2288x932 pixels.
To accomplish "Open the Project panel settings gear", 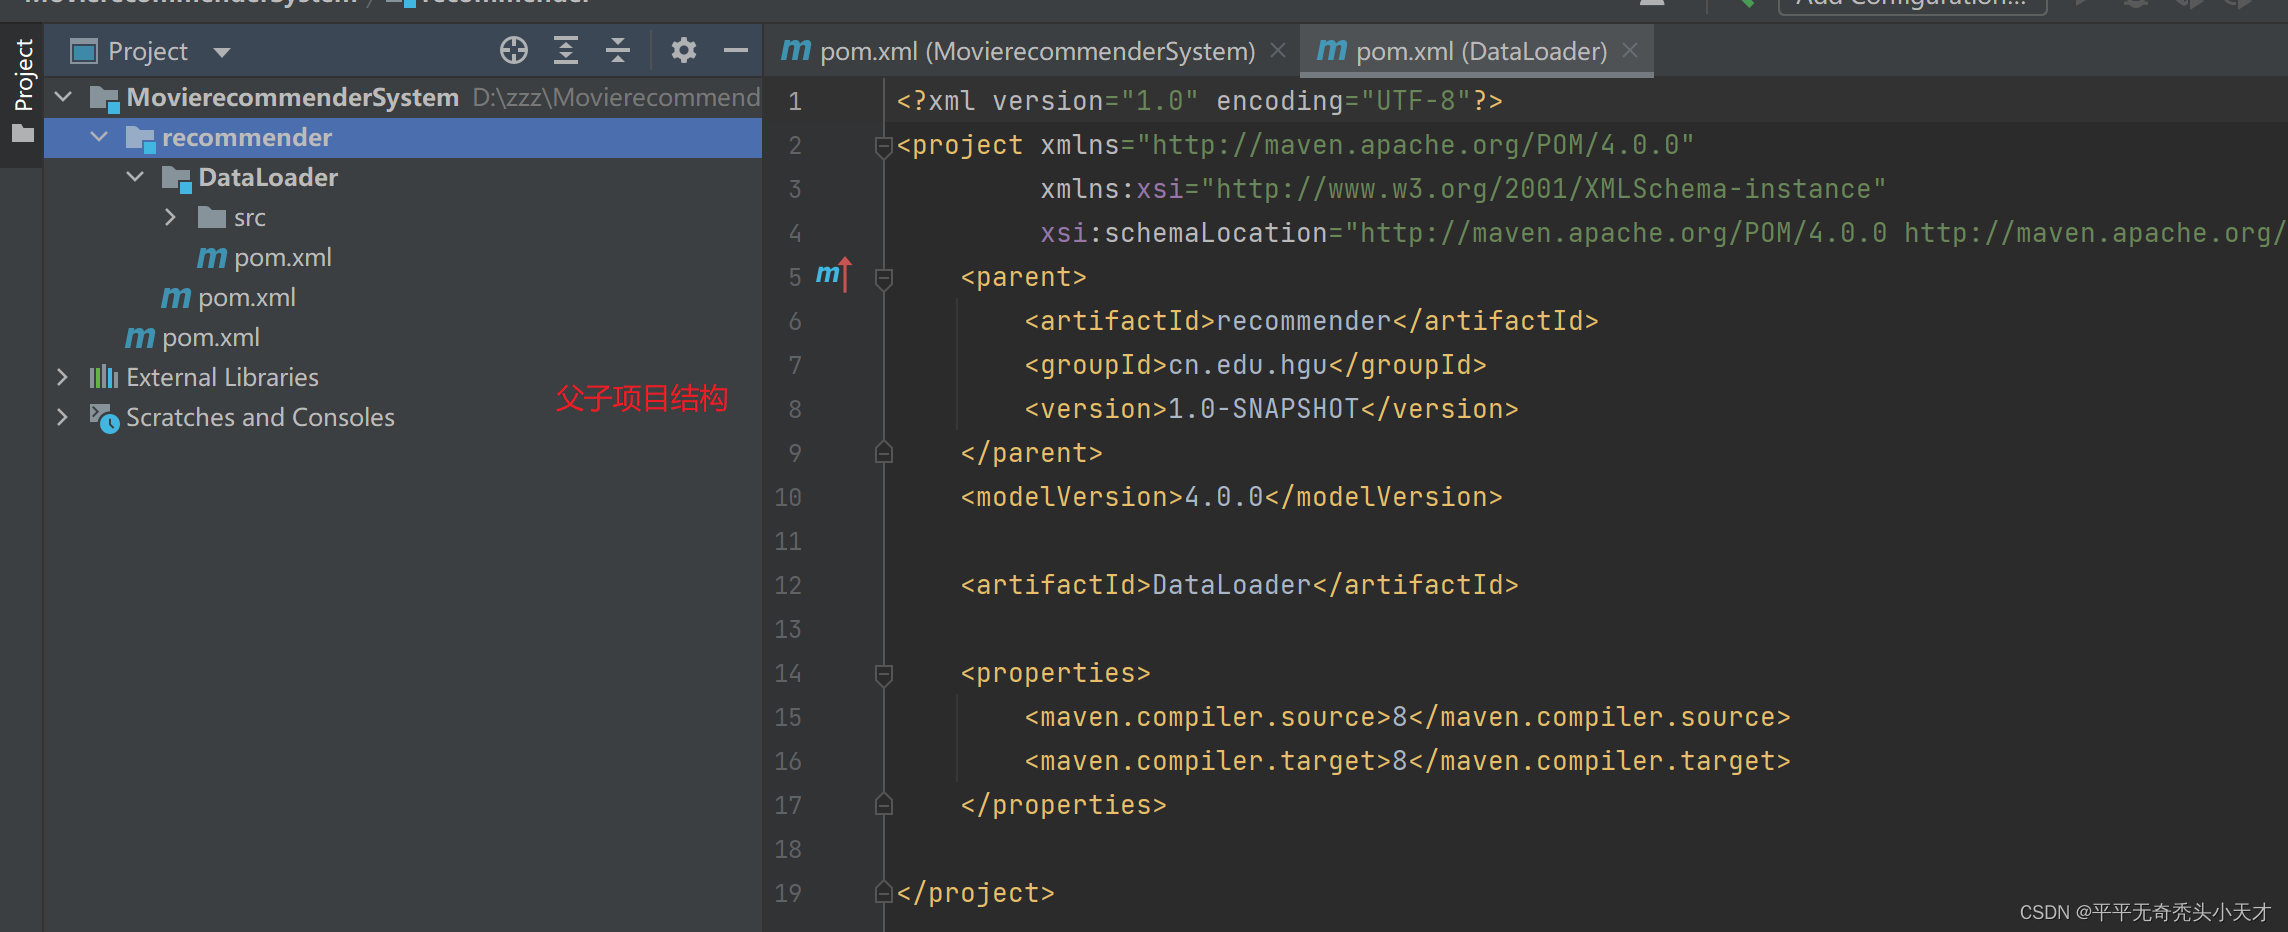I will [x=684, y=50].
